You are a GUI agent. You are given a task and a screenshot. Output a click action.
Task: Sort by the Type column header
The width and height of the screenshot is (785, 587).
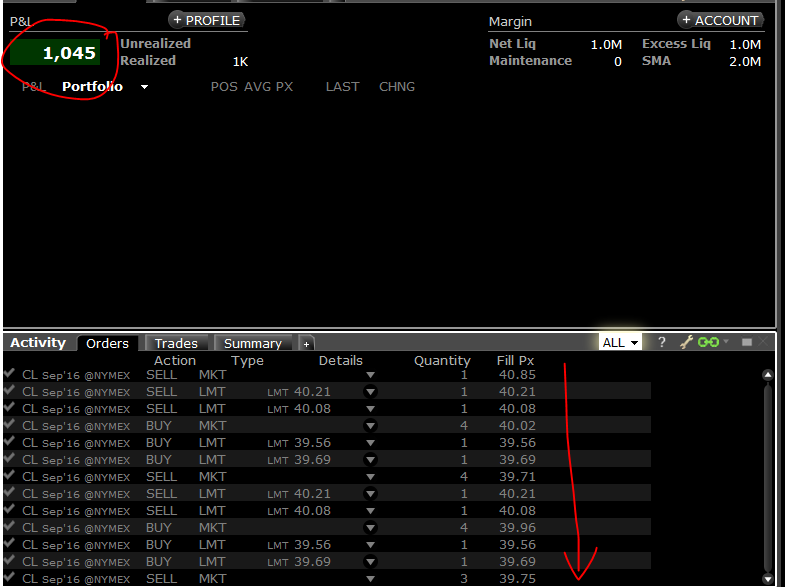(247, 360)
